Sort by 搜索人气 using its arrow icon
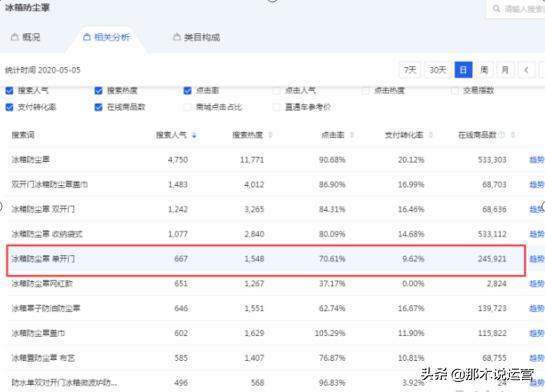The width and height of the screenshot is (545, 392). pyautogui.click(x=194, y=135)
